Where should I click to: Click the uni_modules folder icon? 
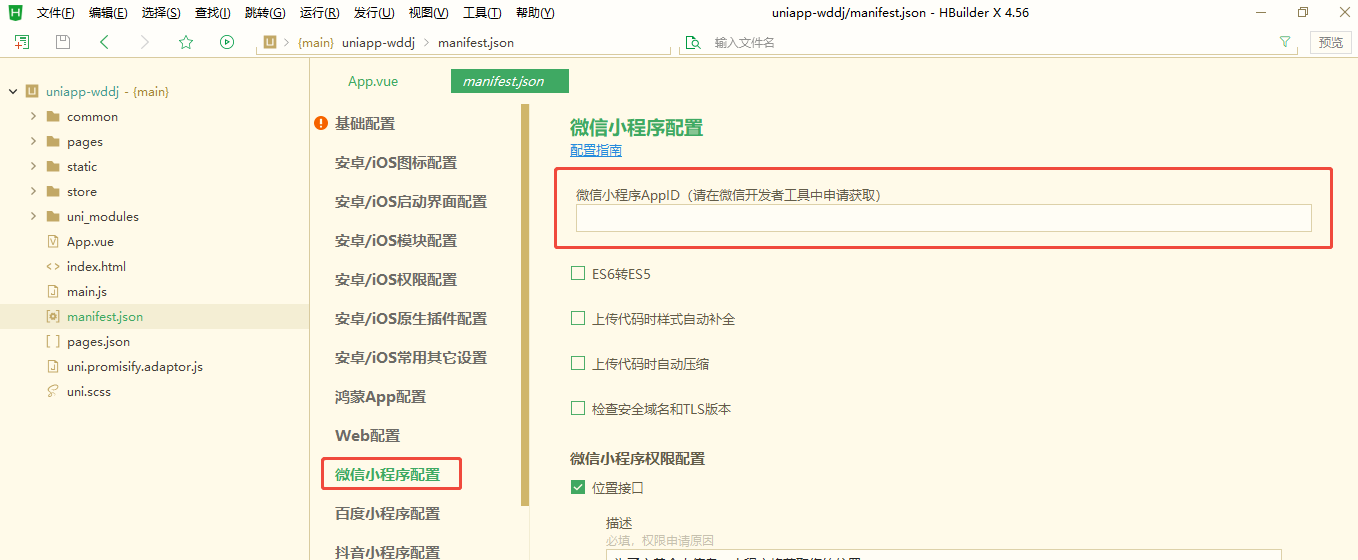[x=53, y=216]
